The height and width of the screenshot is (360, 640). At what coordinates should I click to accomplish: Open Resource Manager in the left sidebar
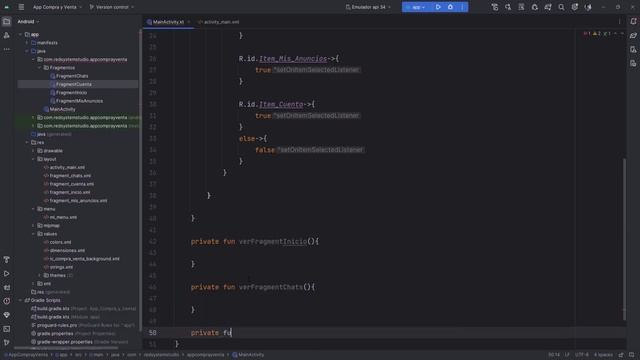pyautogui.click(x=7, y=36)
